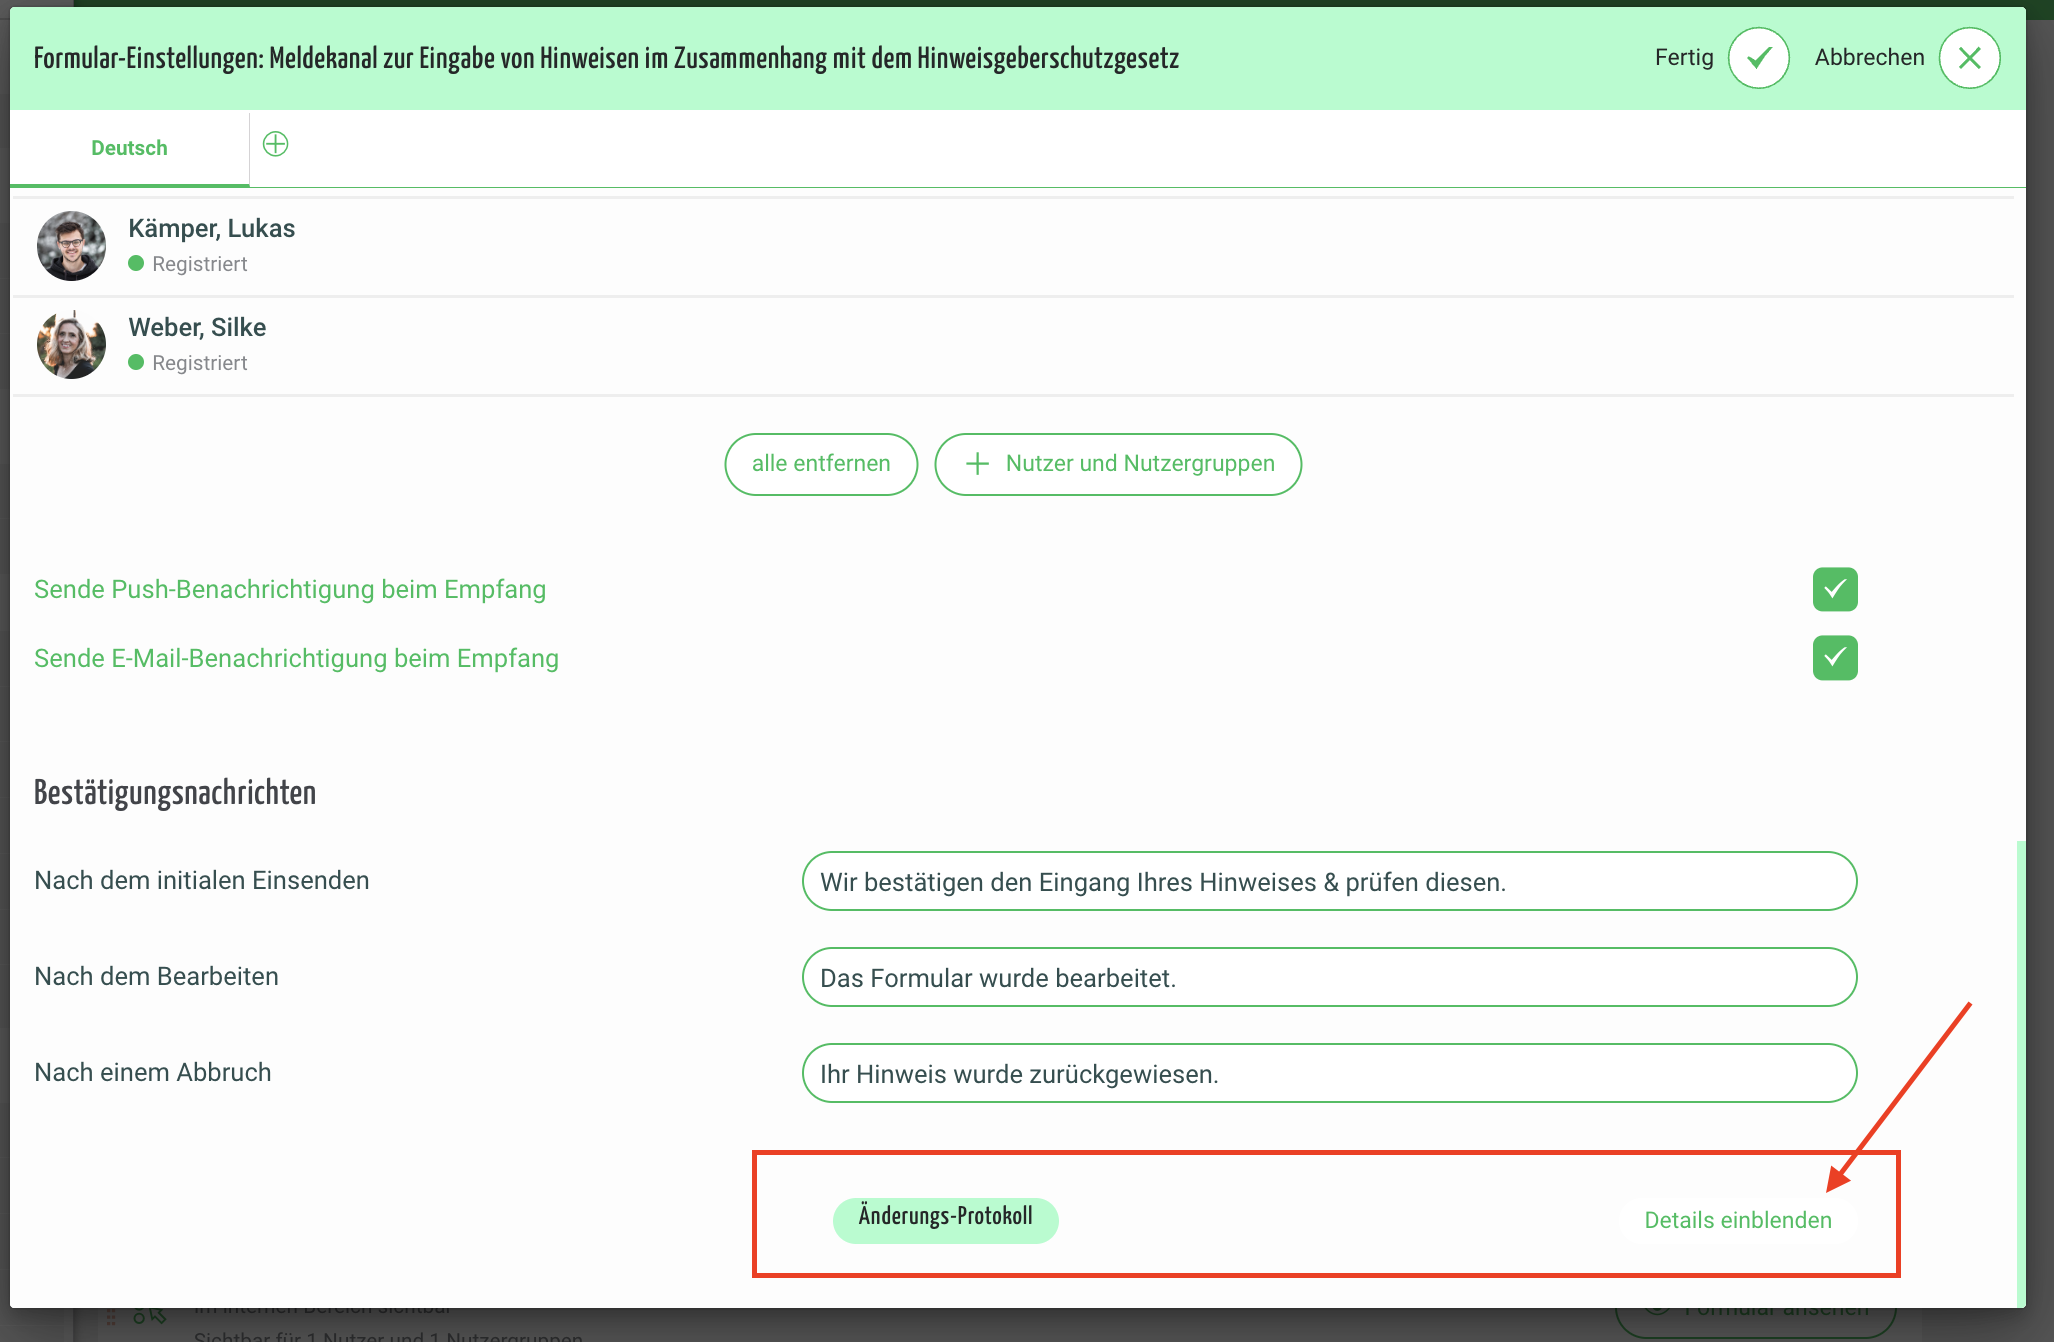Click the Fertig label text
The height and width of the screenshot is (1342, 2054).
[1683, 58]
